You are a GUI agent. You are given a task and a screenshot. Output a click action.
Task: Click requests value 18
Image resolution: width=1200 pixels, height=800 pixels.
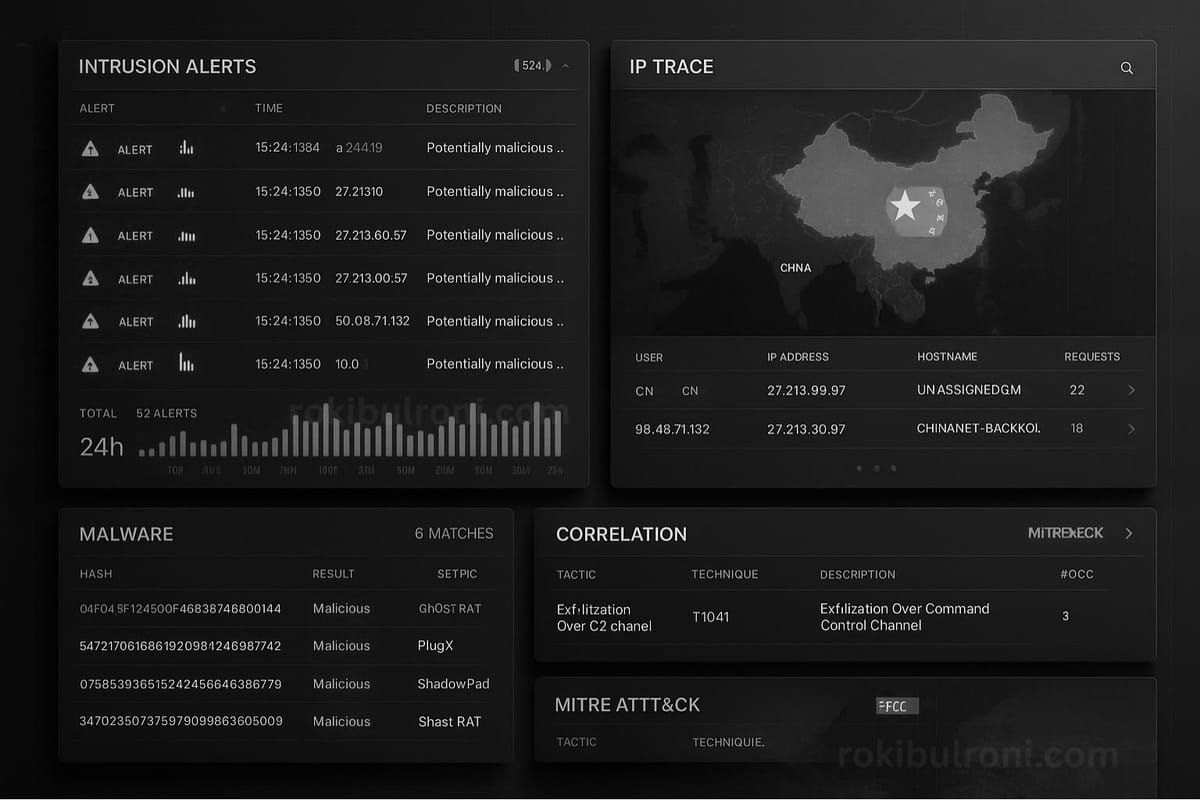1077,428
